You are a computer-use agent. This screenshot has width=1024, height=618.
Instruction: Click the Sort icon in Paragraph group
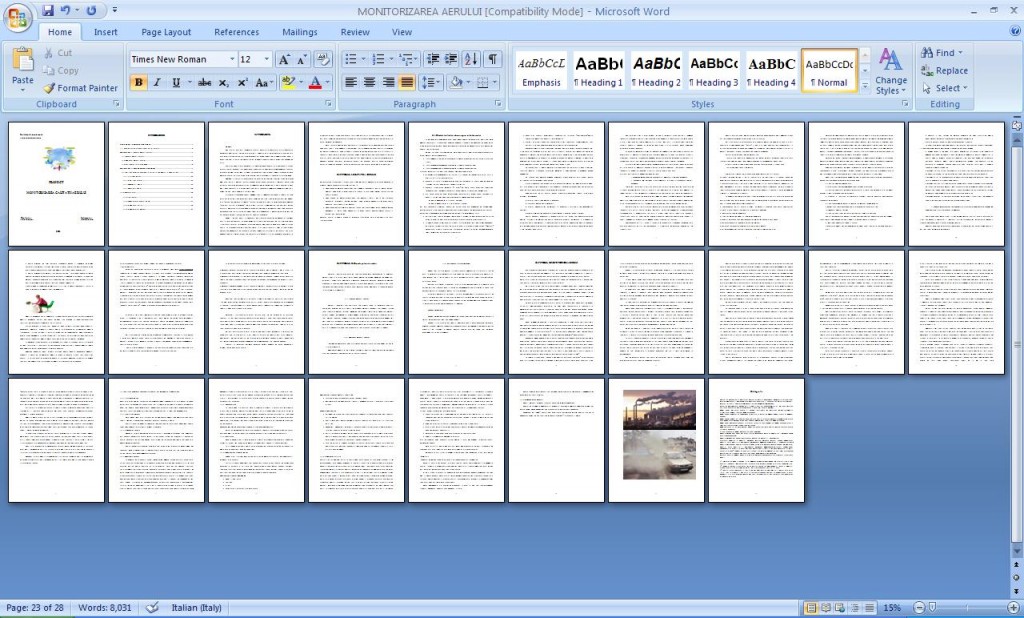tap(471, 59)
